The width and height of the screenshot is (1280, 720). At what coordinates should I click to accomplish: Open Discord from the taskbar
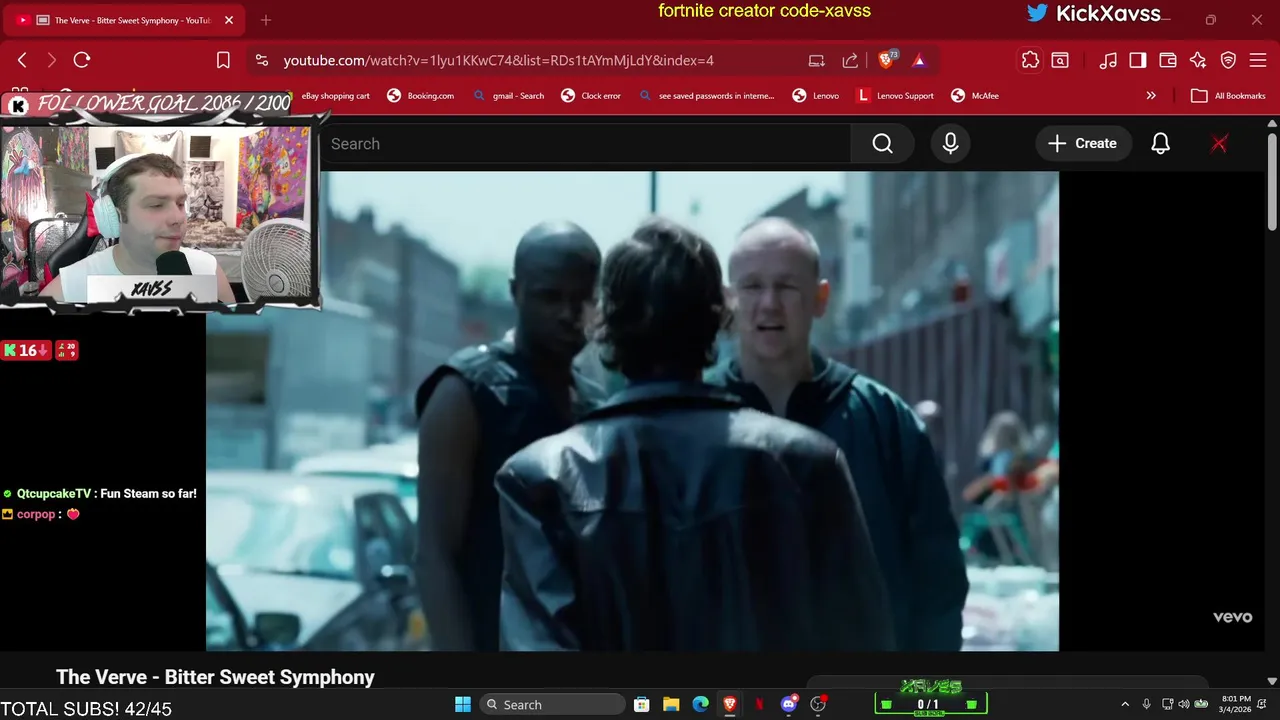tap(789, 704)
